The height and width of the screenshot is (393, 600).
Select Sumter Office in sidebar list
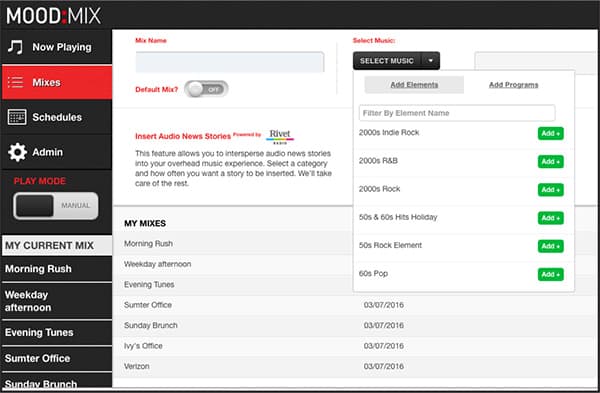(x=57, y=358)
